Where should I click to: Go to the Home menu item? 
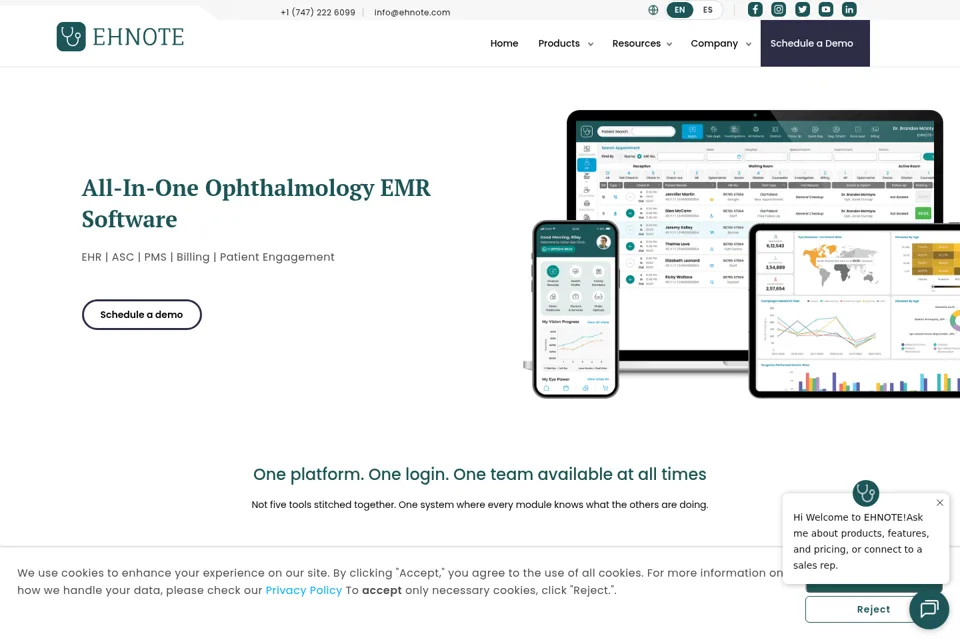coord(504,43)
